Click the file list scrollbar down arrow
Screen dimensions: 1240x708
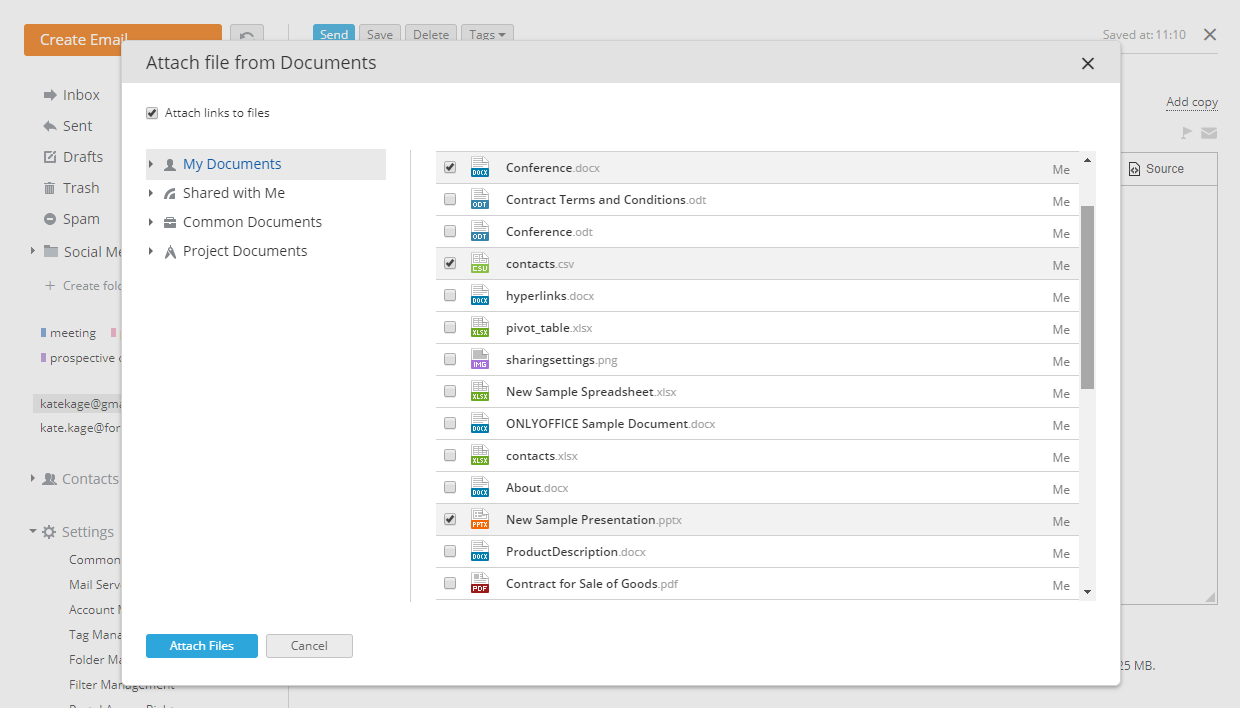[1087, 592]
